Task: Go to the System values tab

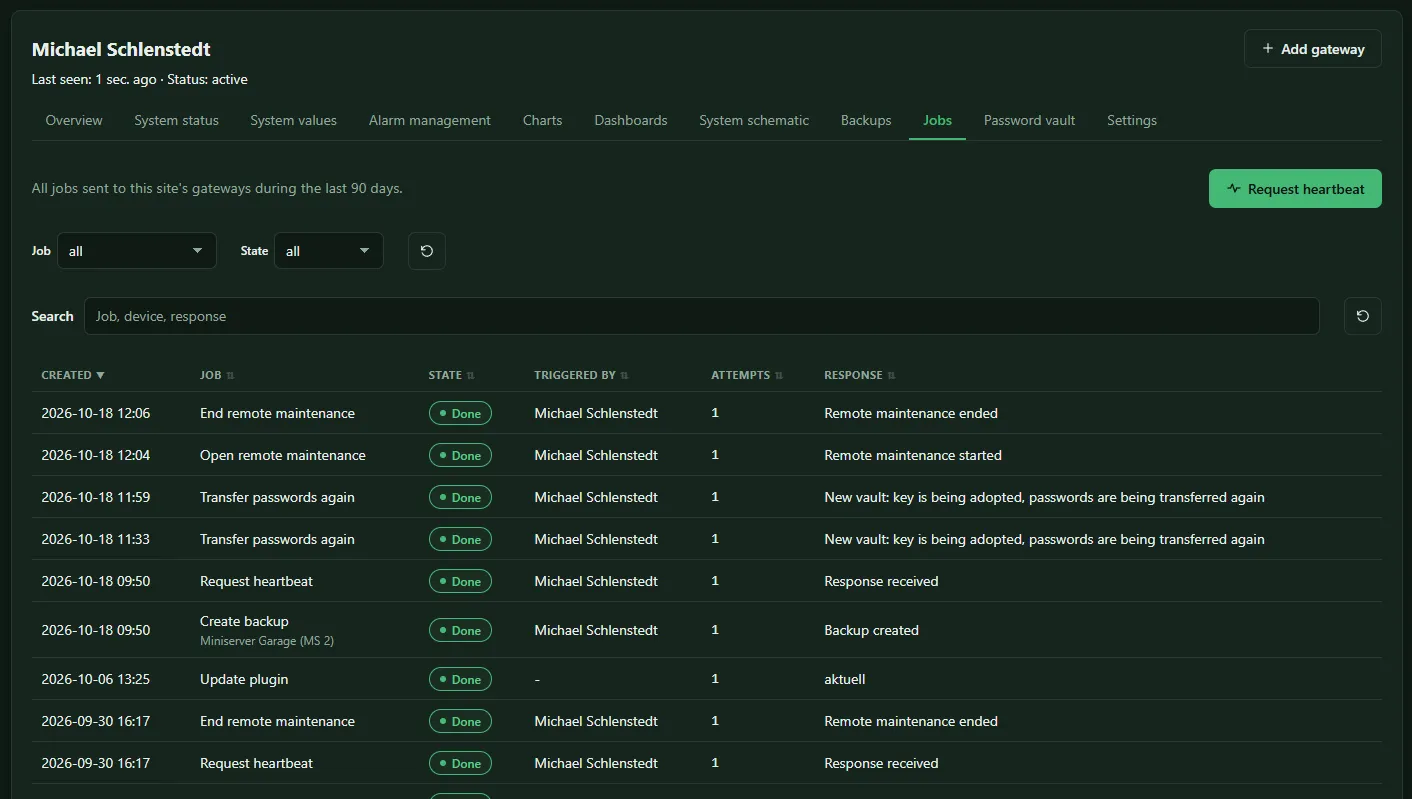Action: (293, 120)
